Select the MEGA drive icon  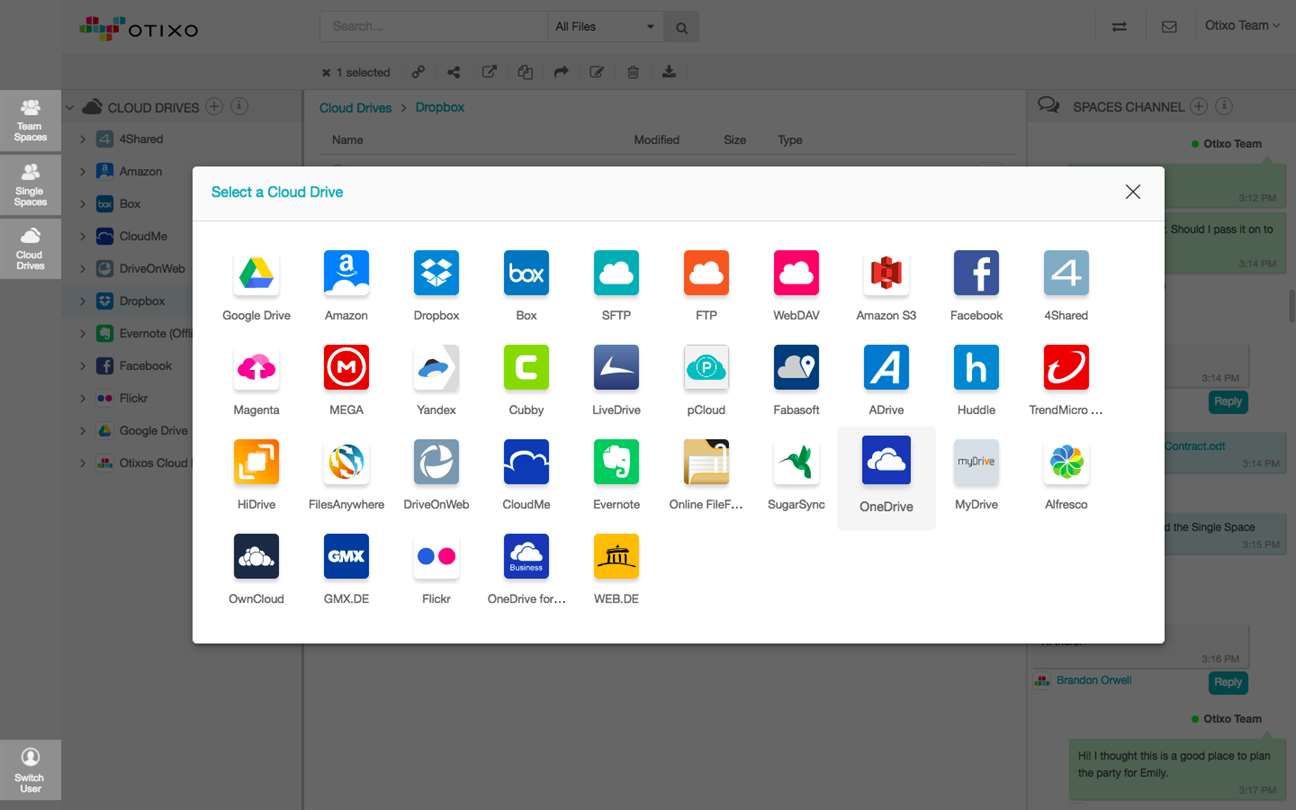tap(346, 367)
